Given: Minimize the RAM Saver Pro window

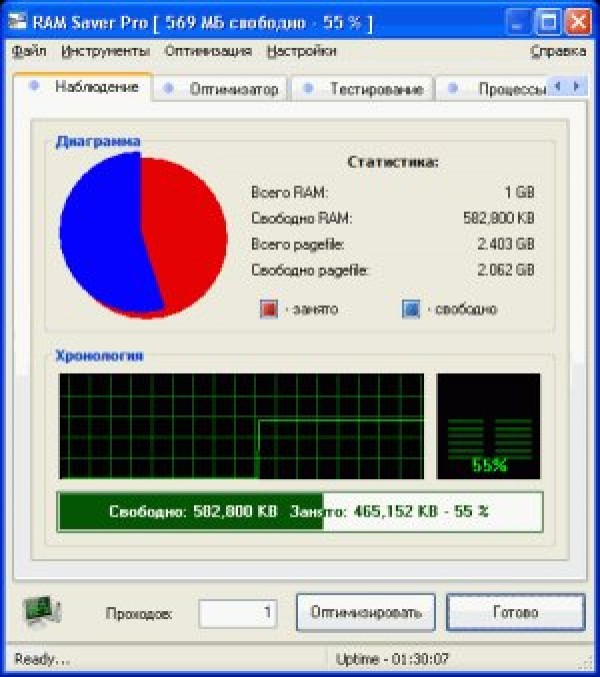Looking at the screenshot, I should (518, 21).
